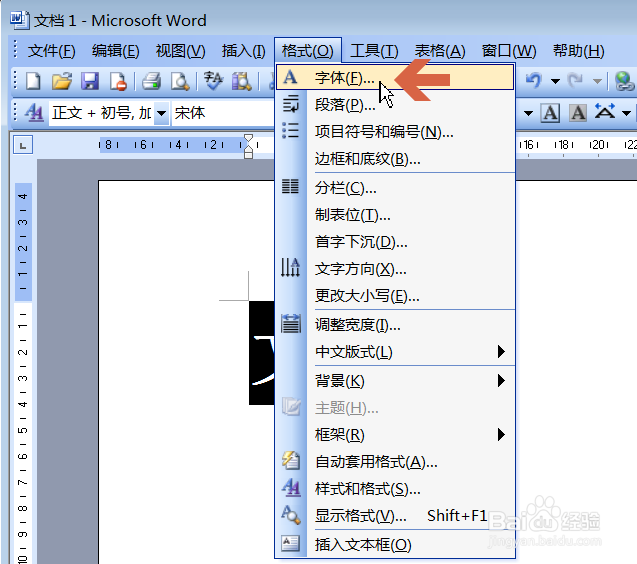This screenshot has width=637, height=564.
Task: Click the ruler tab-stop selector box
Action: point(23,145)
